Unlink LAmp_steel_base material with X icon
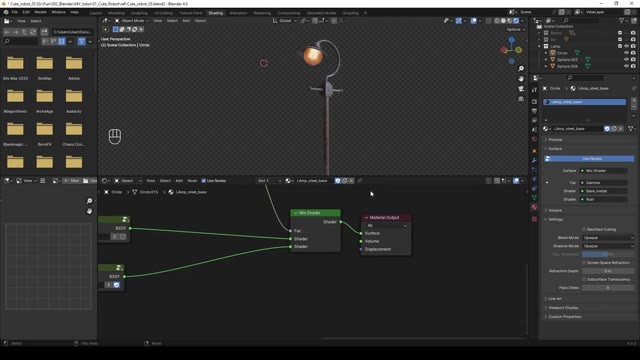 point(351,180)
